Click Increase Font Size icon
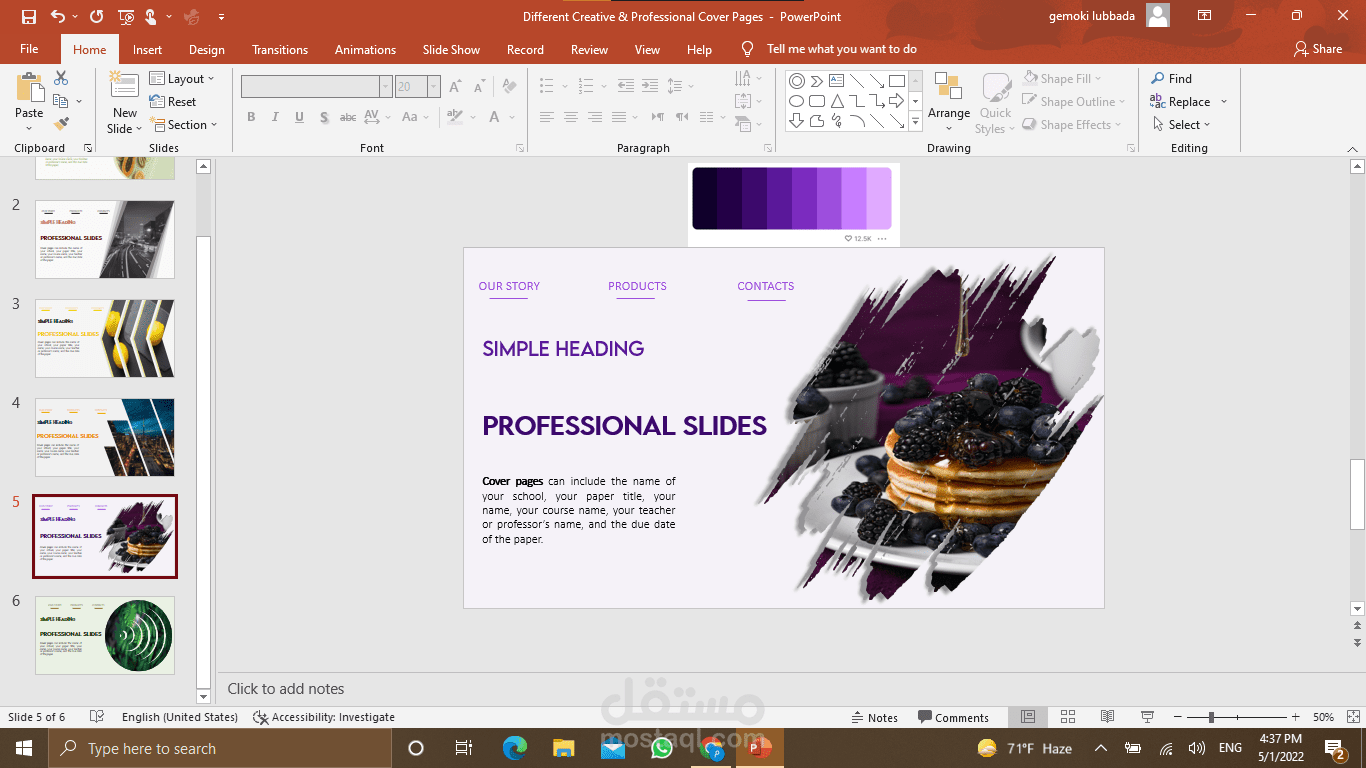 tap(455, 87)
